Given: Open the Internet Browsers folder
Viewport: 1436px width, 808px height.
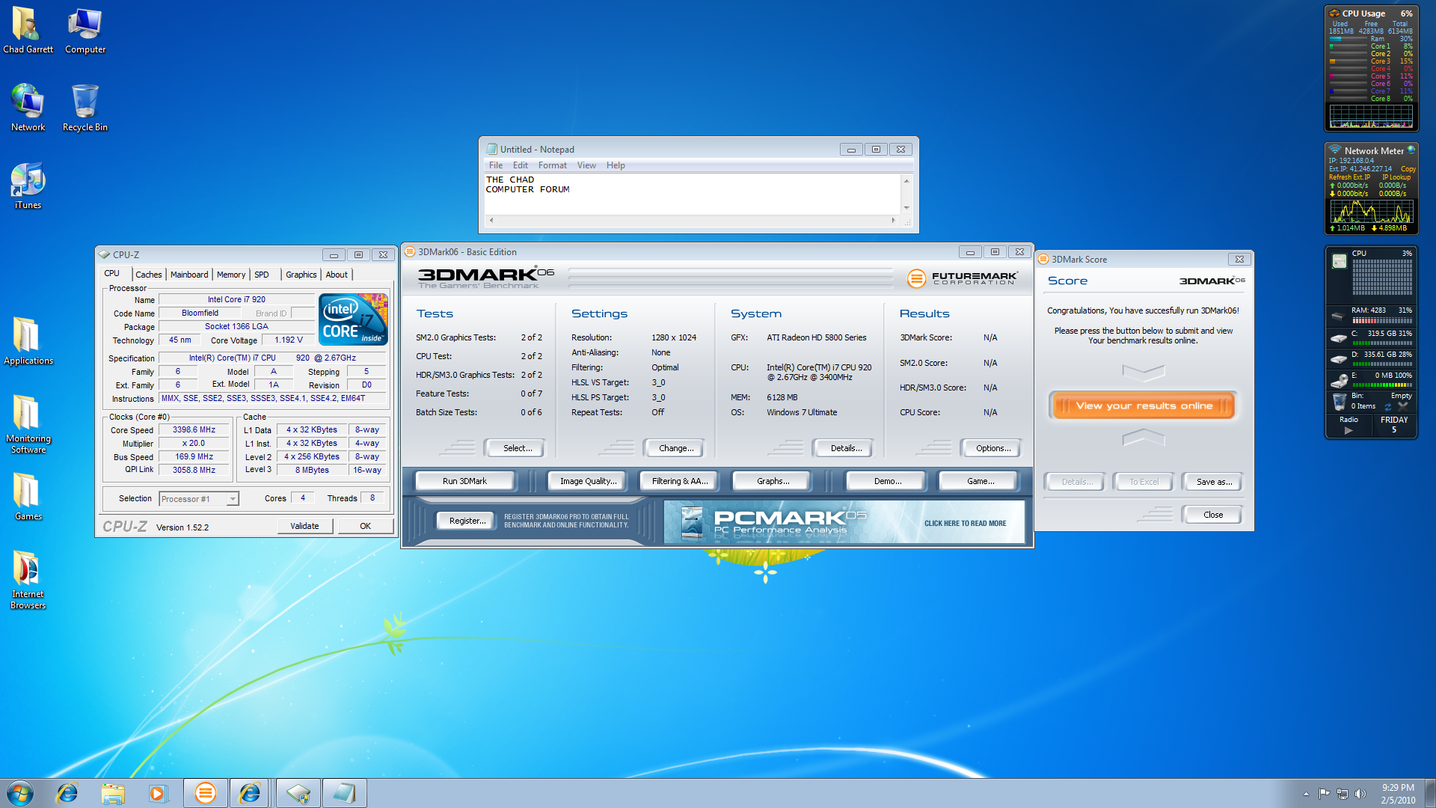Looking at the screenshot, I should coord(28,580).
